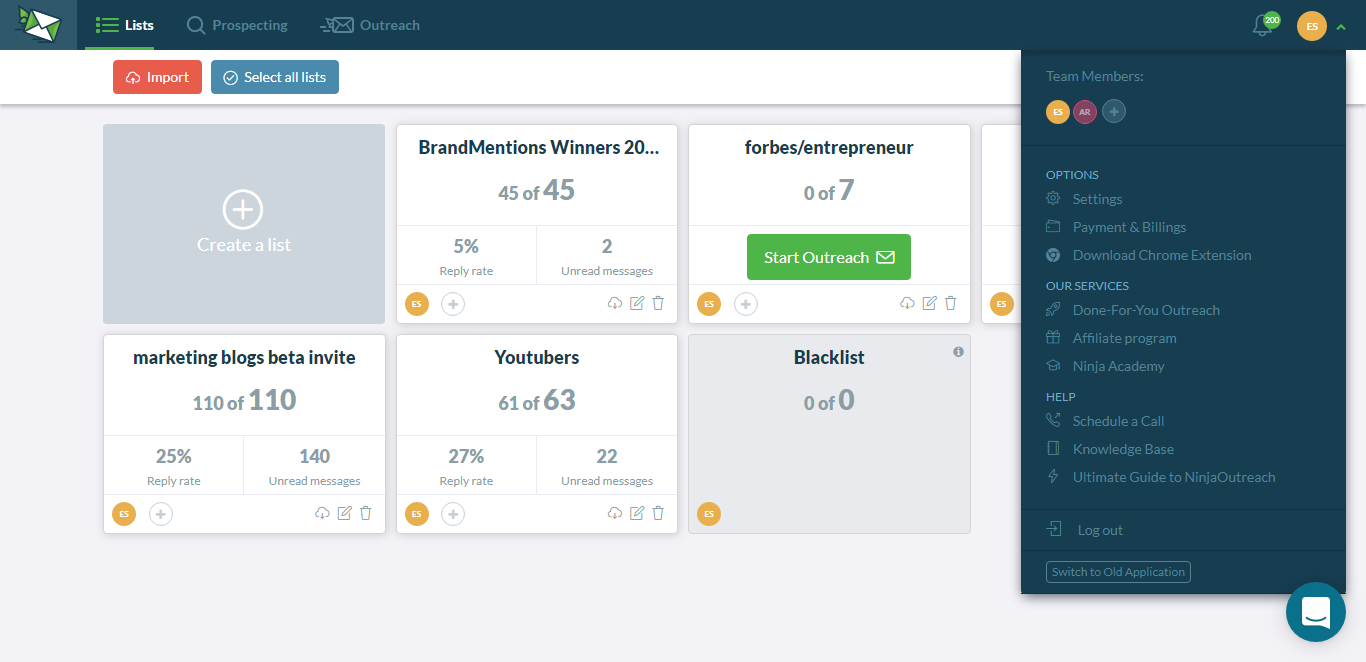The width and height of the screenshot is (1366, 662).
Task: Download icon on BrandMentions Winners card
Action: (x=615, y=303)
